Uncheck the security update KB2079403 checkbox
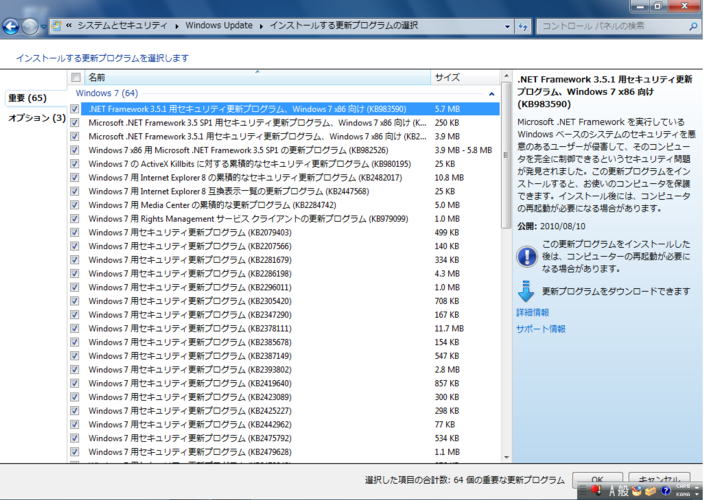 pos(75,232)
